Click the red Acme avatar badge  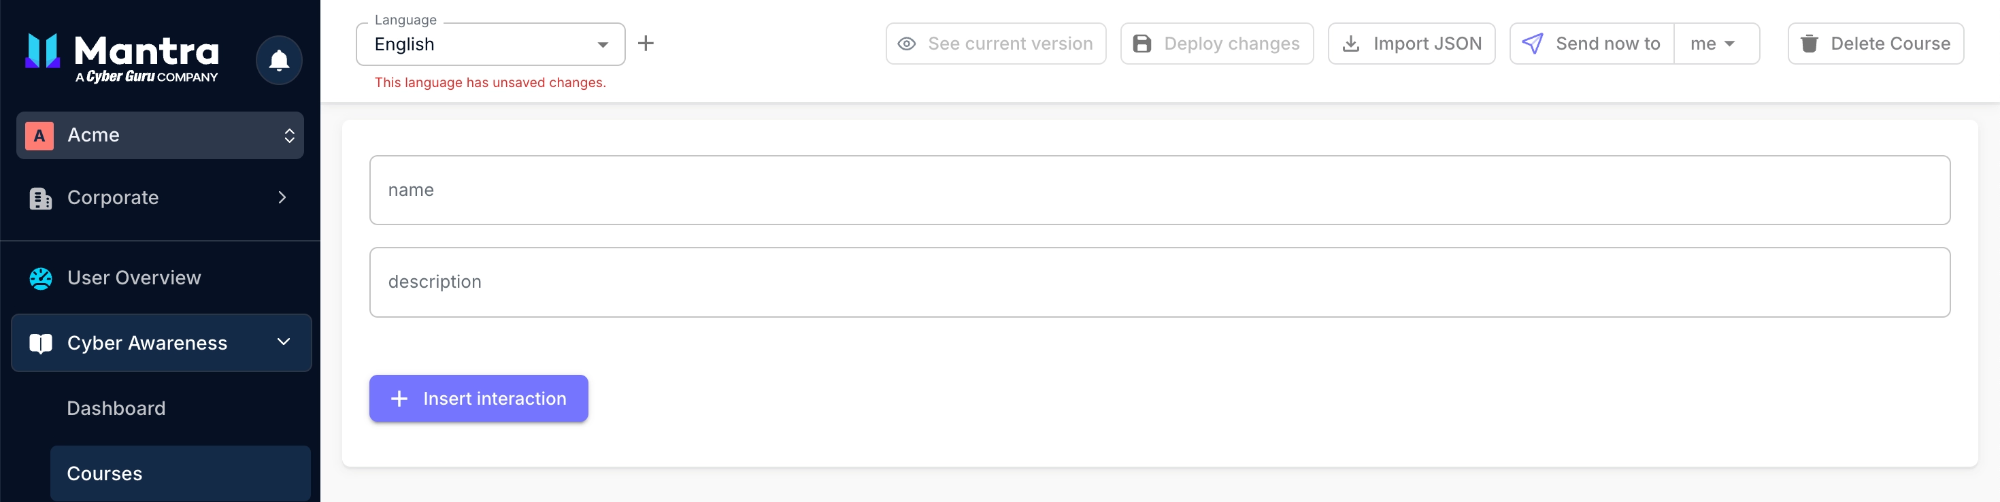click(x=39, y=135)
